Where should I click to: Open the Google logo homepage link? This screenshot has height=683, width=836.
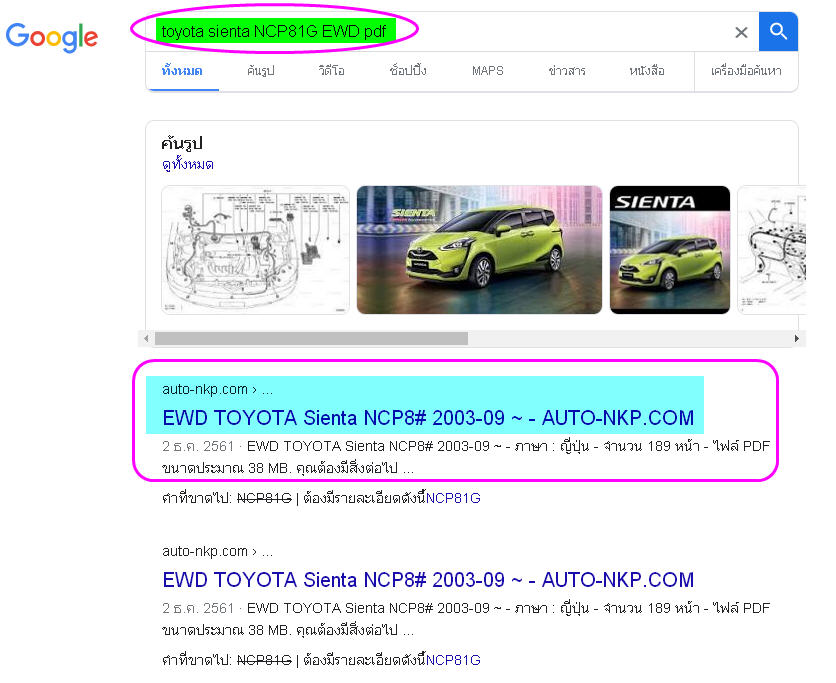52,37
